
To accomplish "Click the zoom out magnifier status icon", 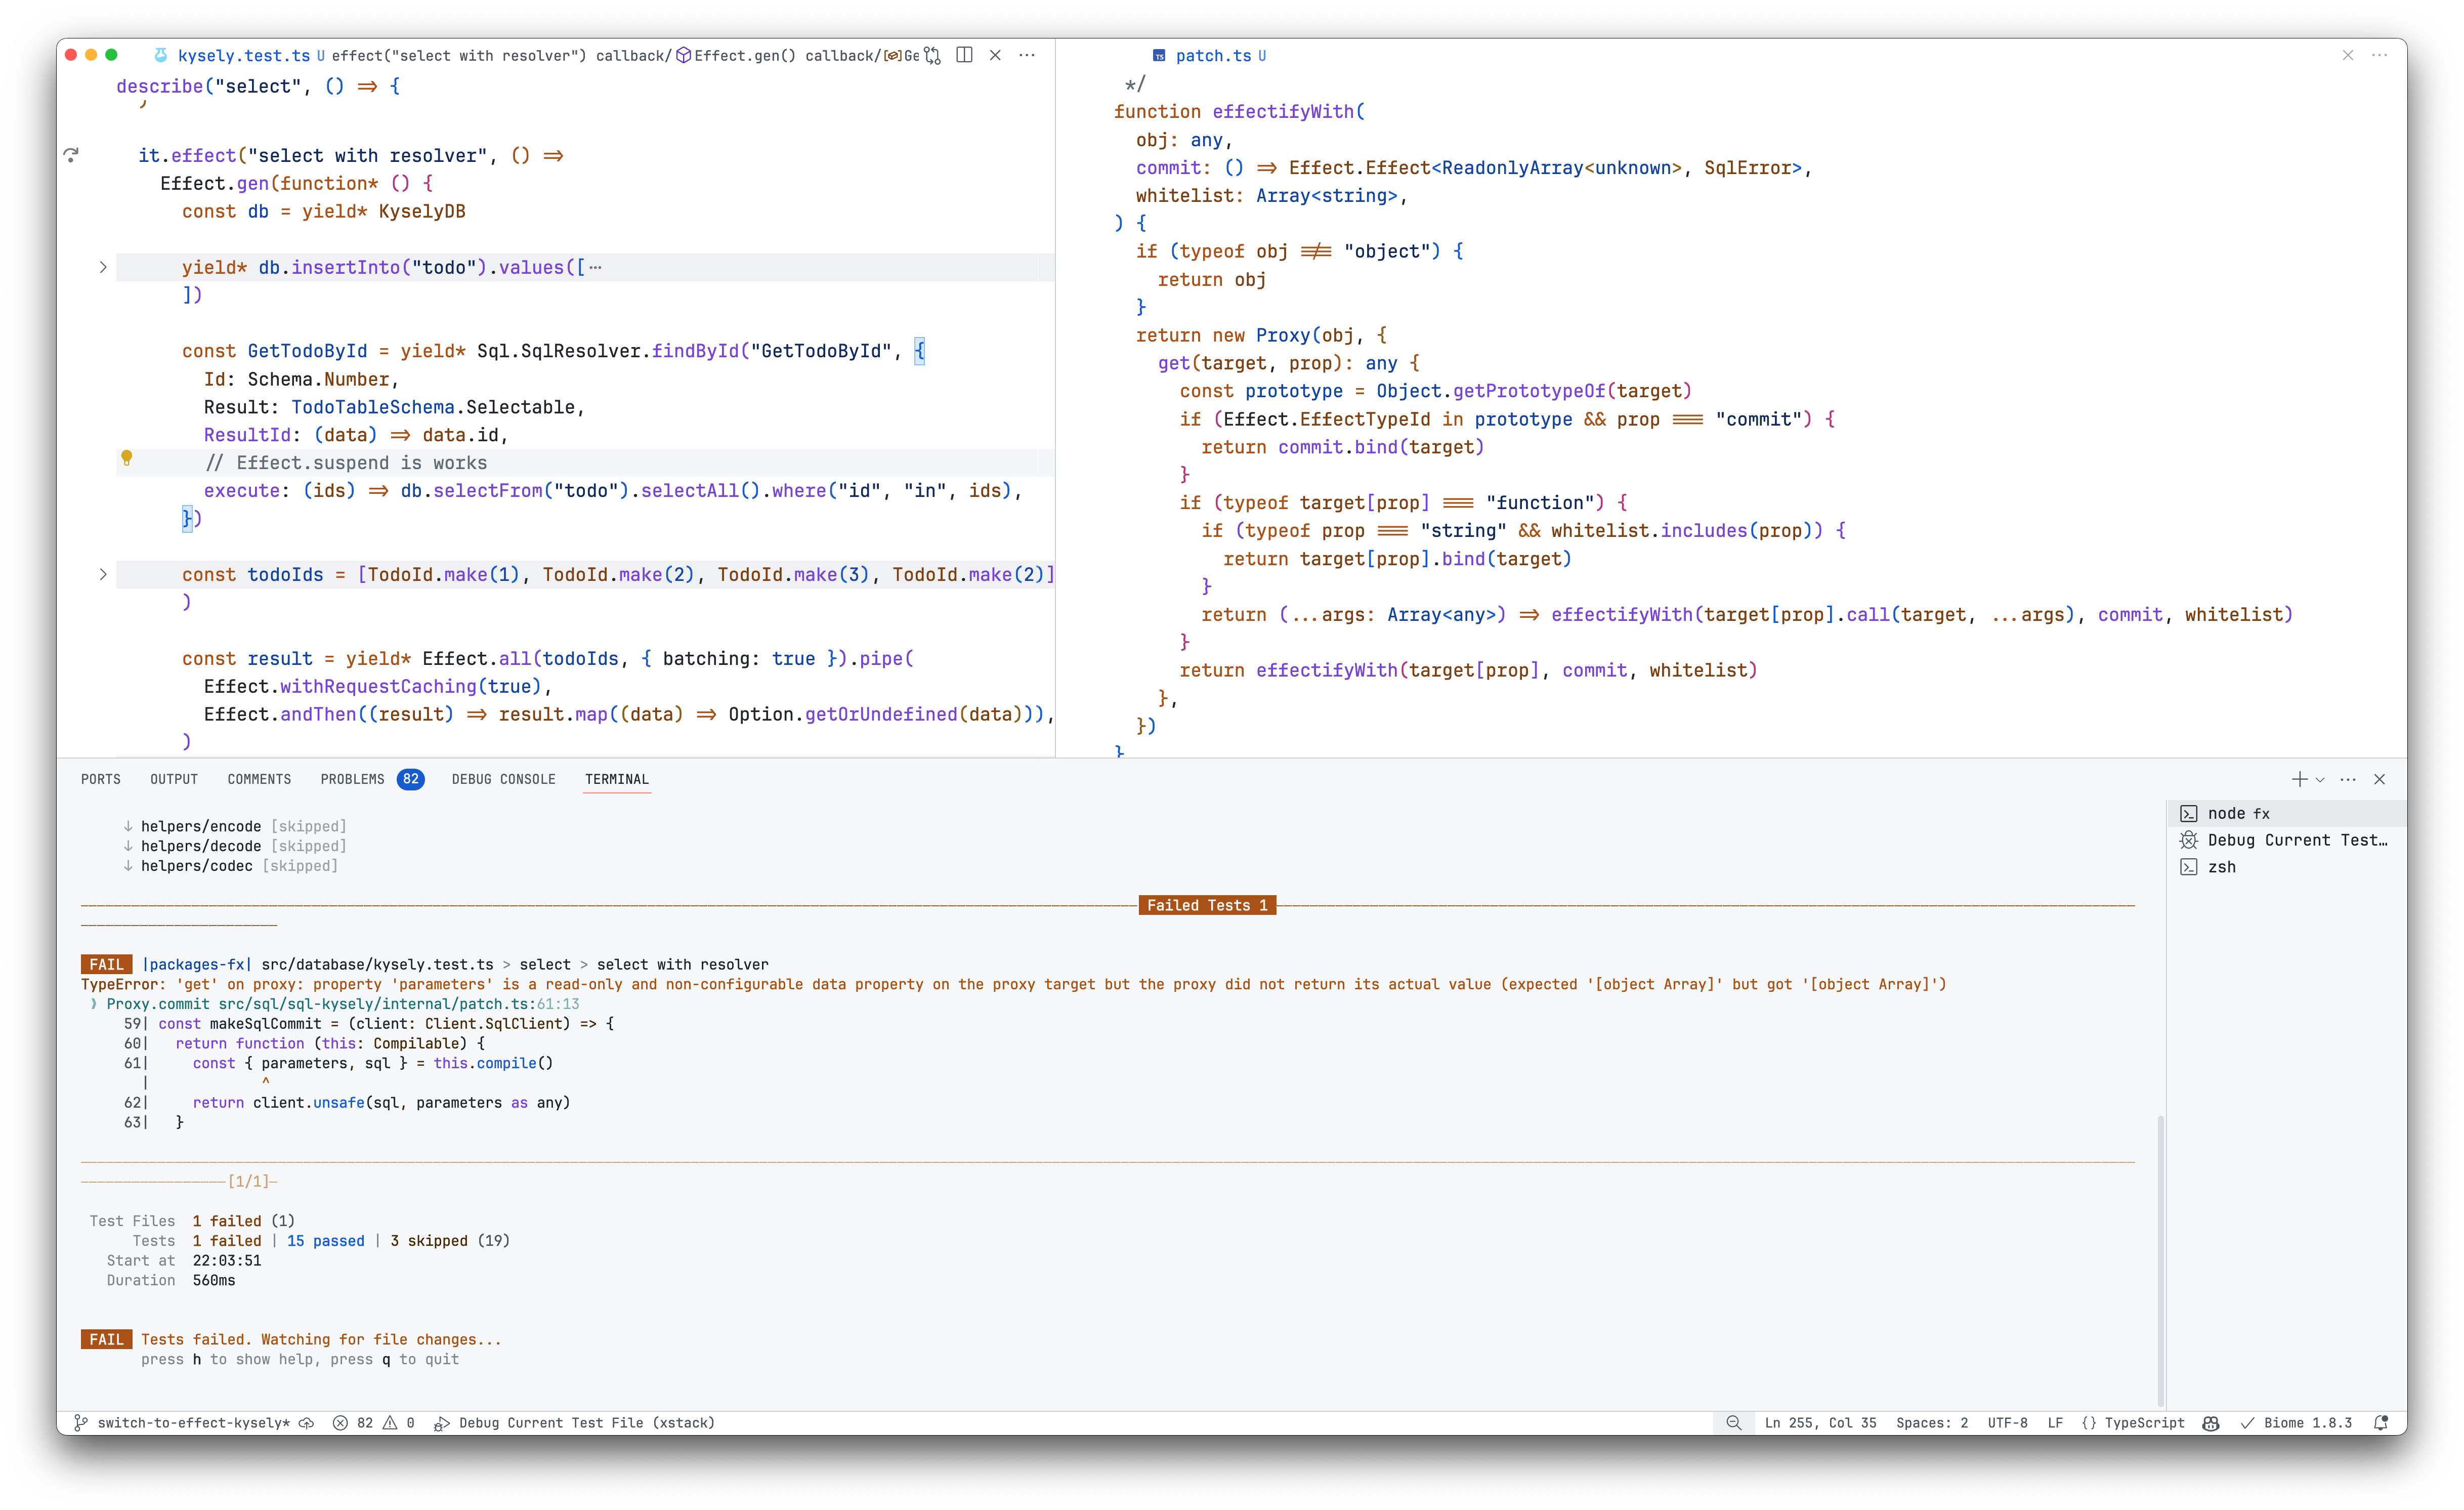I will pos(1733,1423).
